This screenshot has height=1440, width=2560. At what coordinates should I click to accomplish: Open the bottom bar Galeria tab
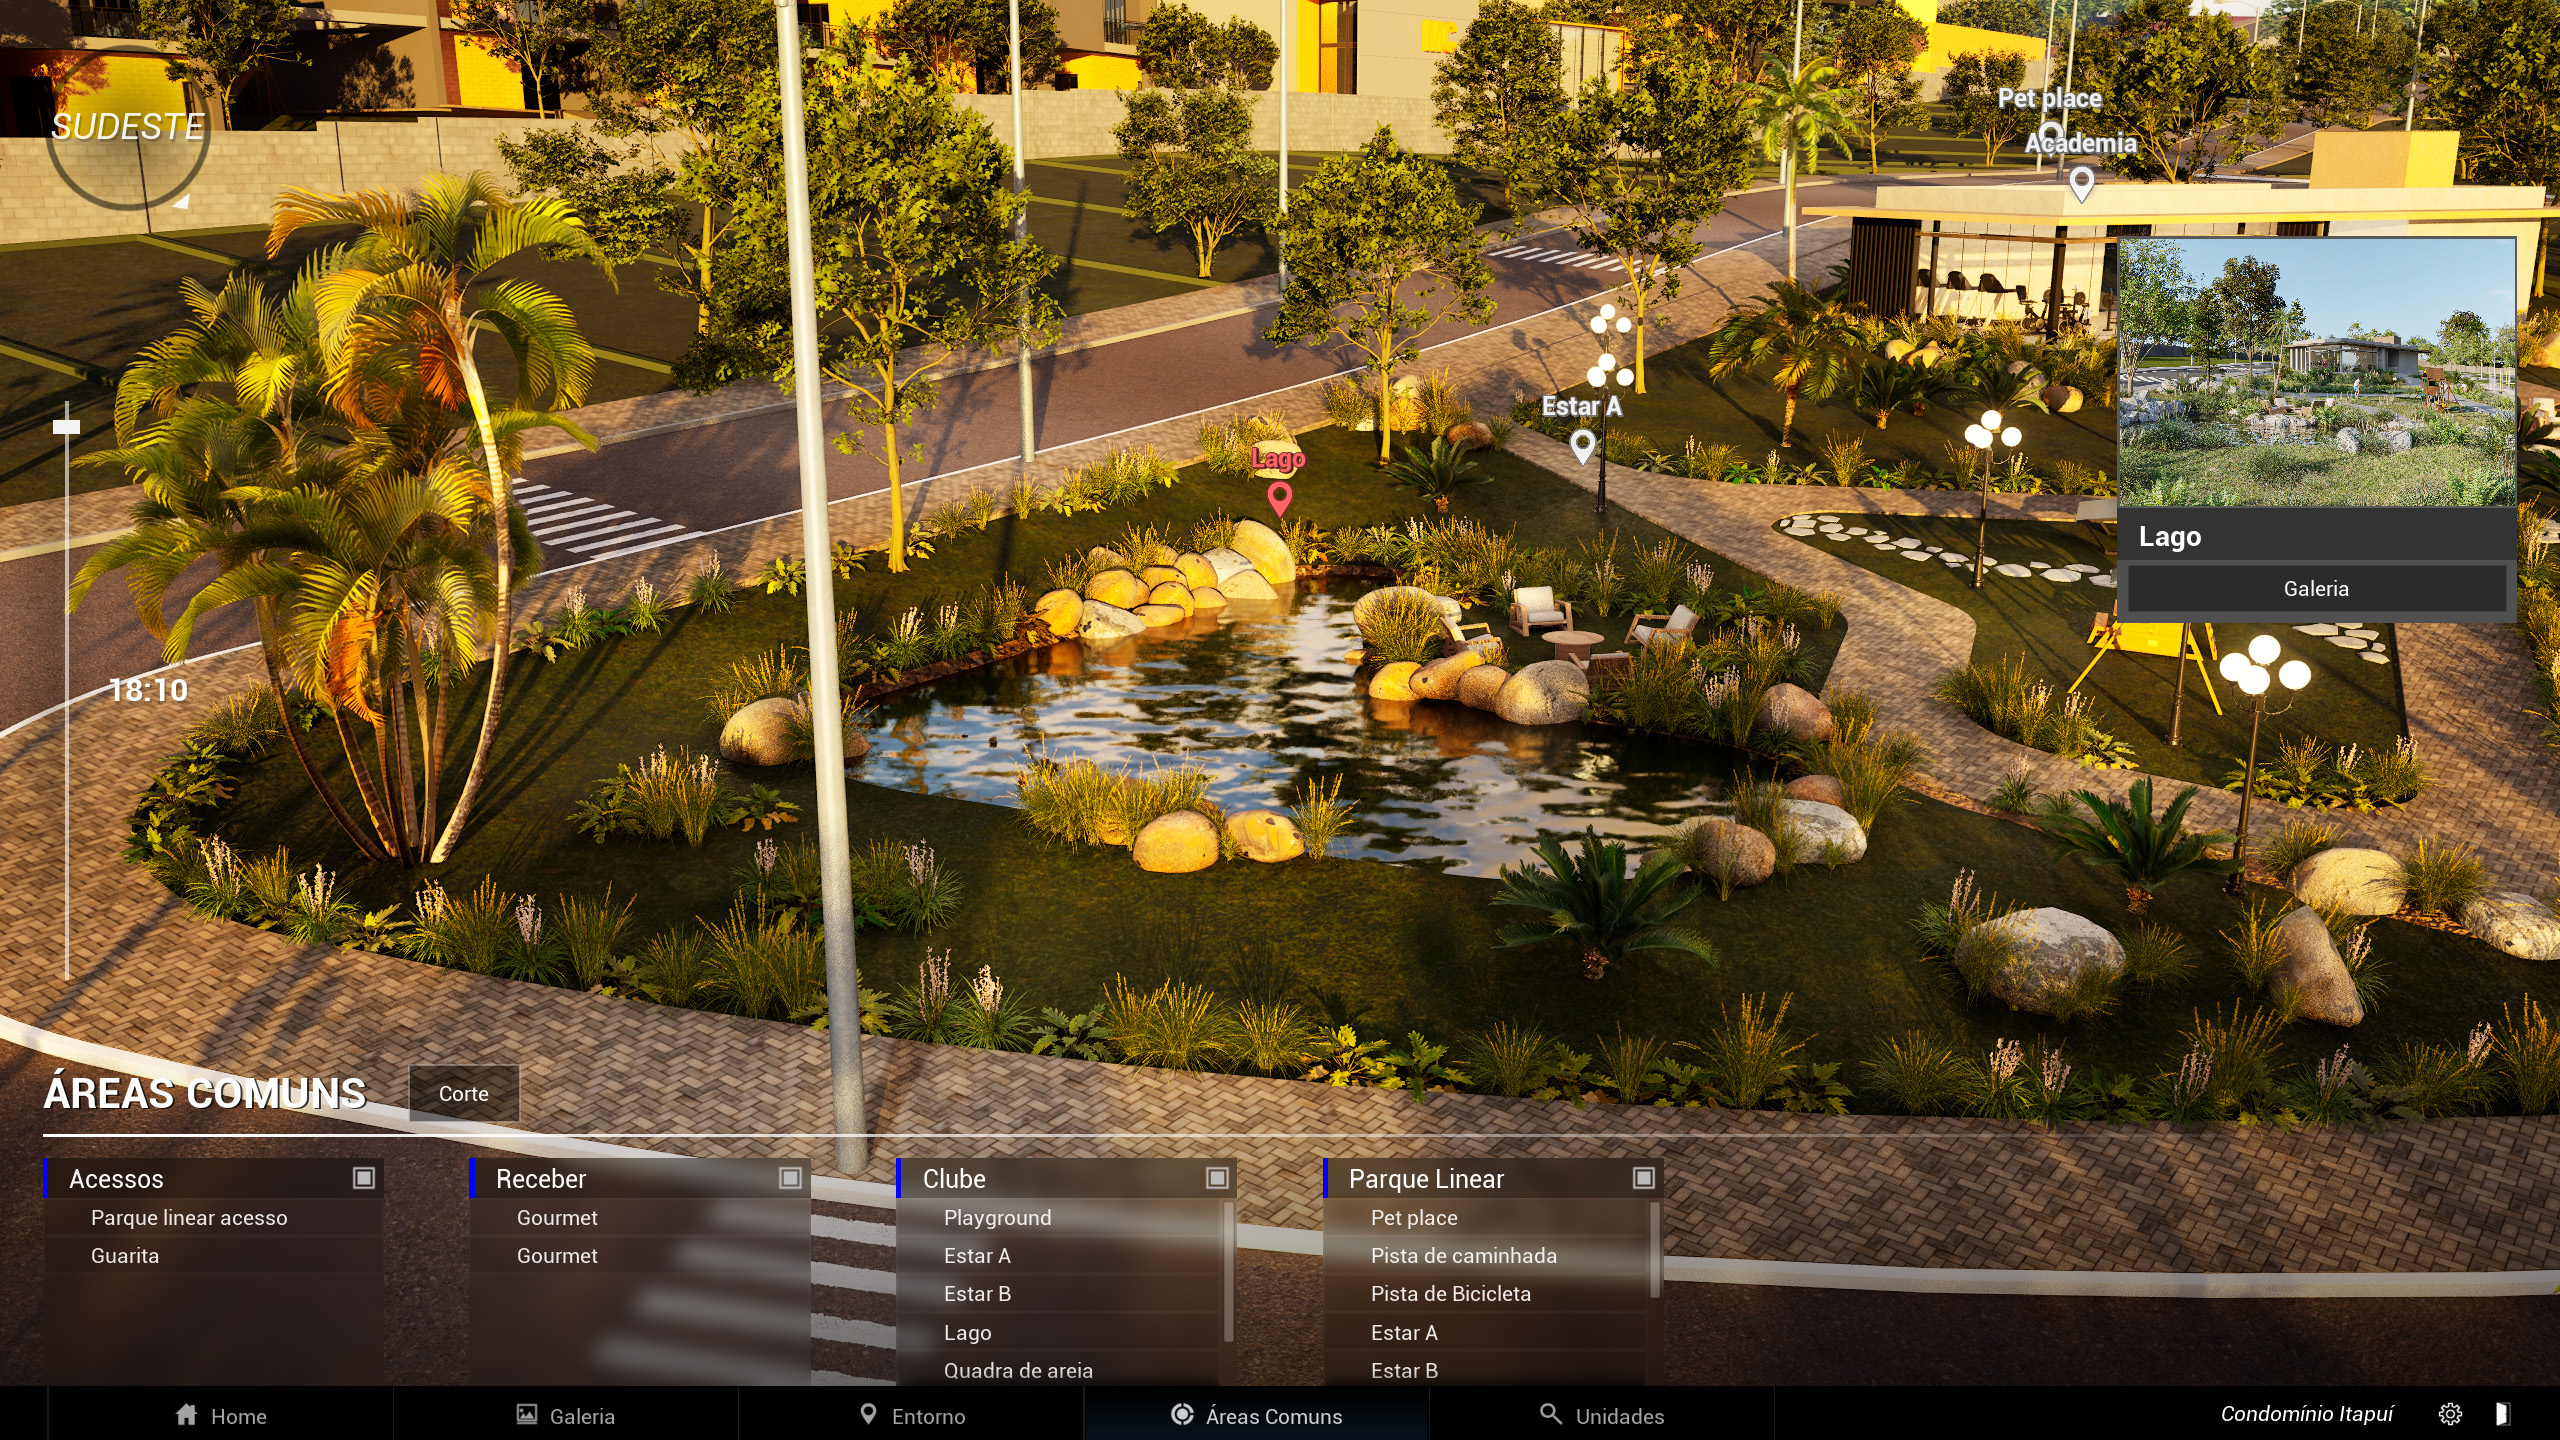tap(566, 1415)
